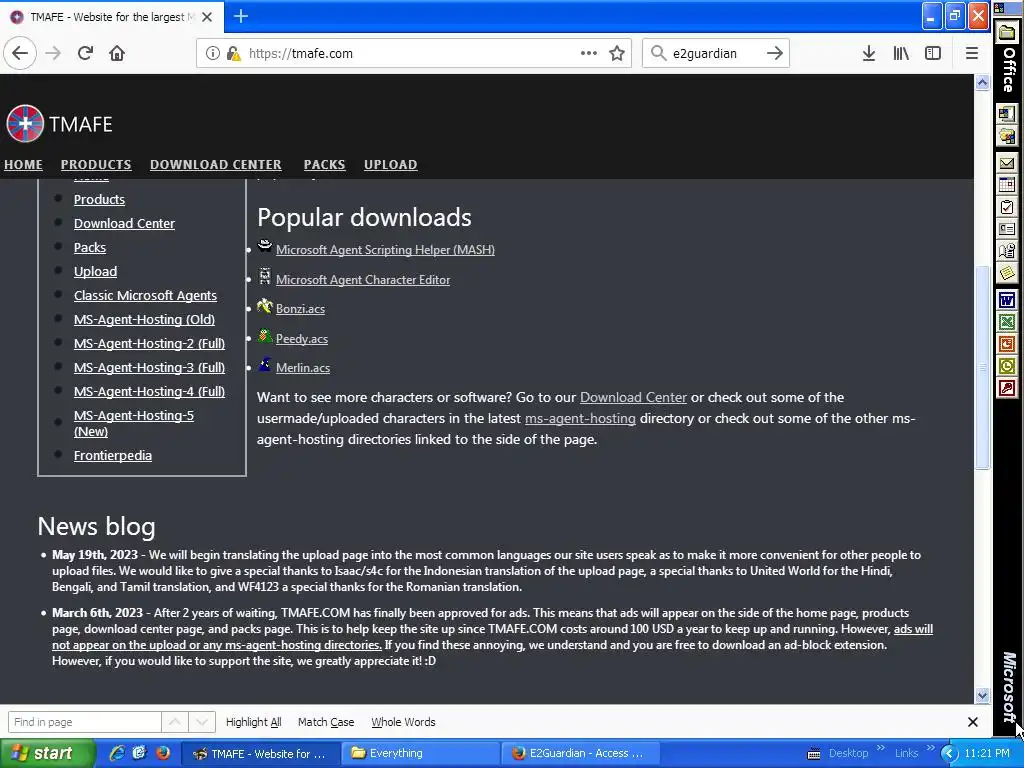Download Merlin.acs character
The image size is (1024, 768).
(303, 368)
